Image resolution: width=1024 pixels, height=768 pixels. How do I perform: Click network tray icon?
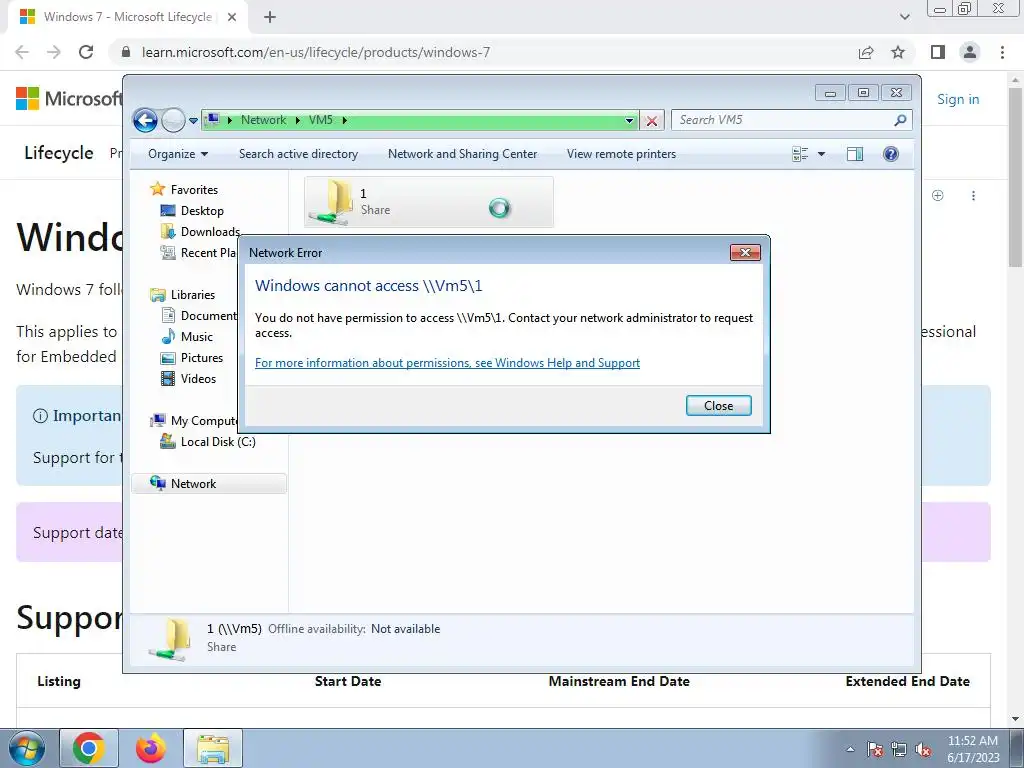(x=899, y=750)
